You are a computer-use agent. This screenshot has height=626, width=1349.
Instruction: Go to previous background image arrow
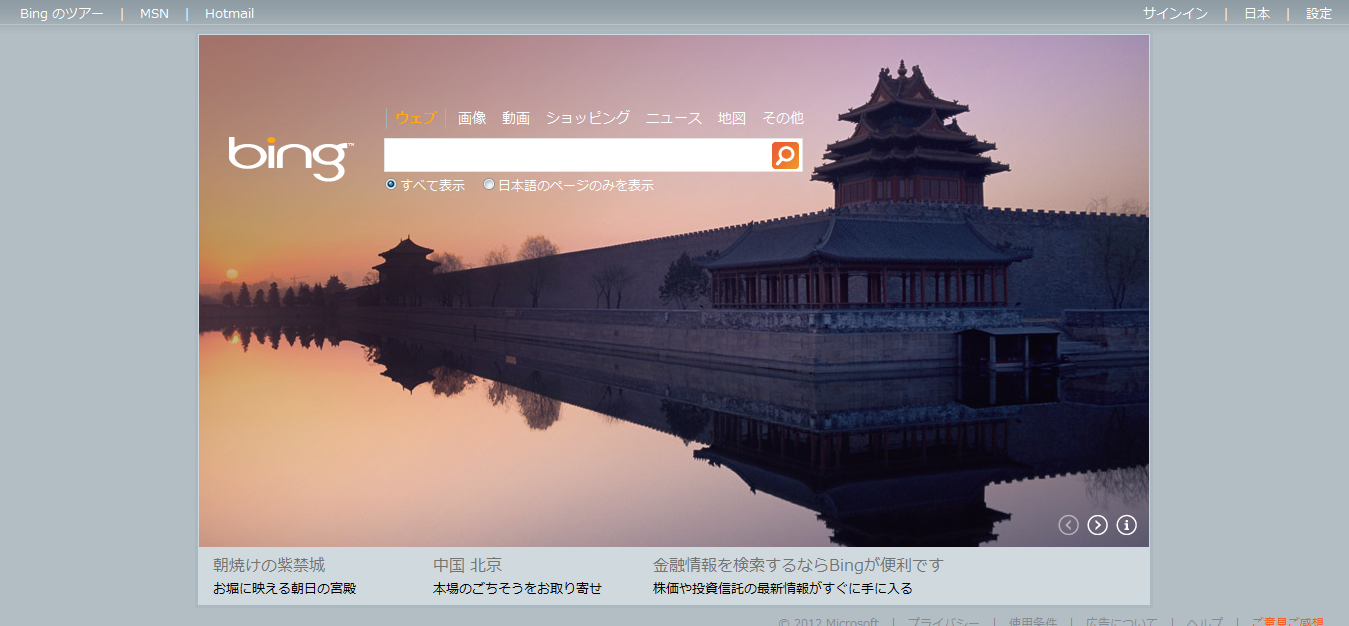1068,525
